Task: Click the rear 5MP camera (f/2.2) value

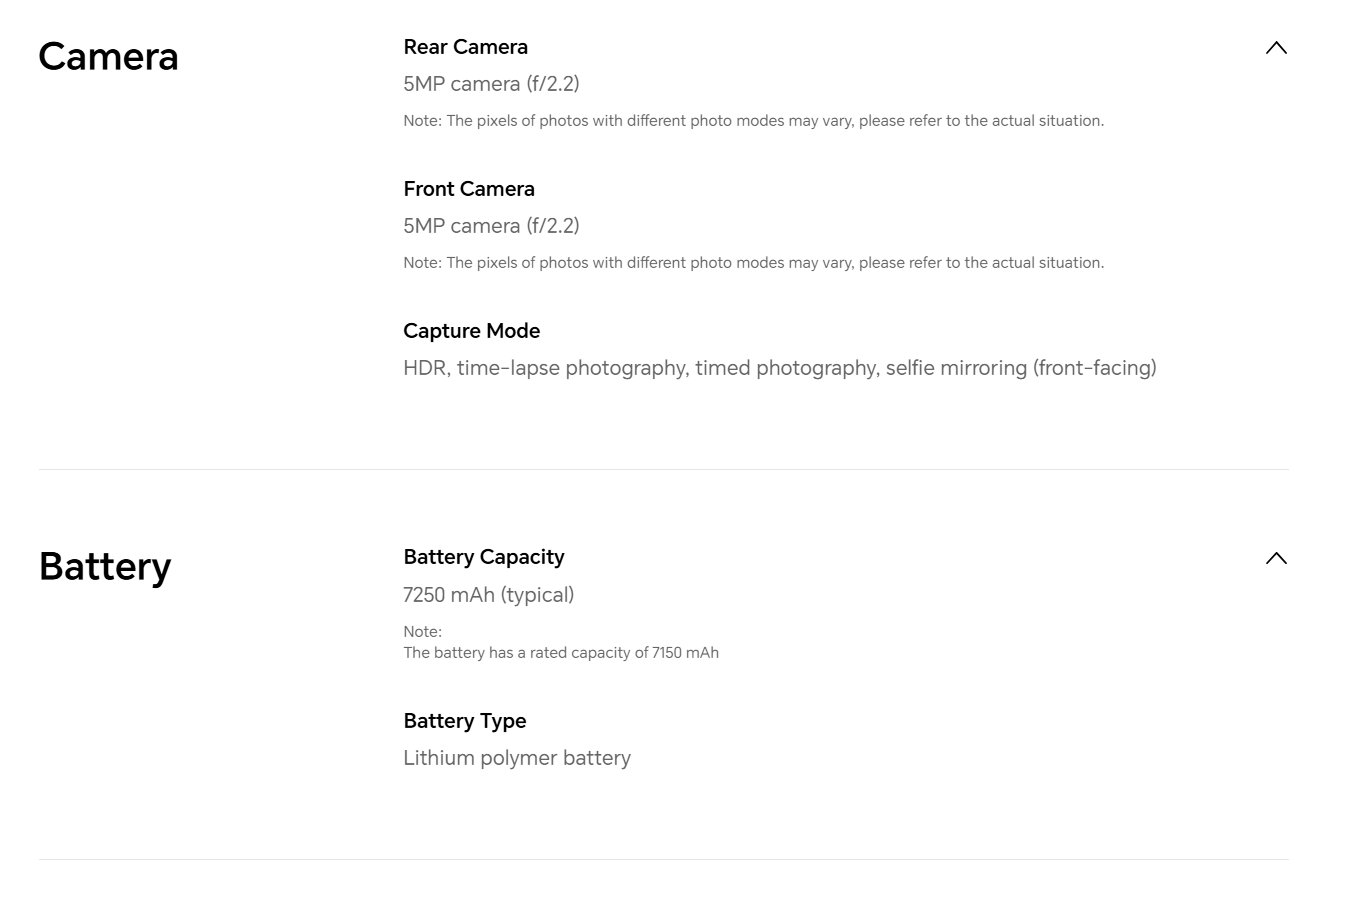Action: [x=491, y=84]
